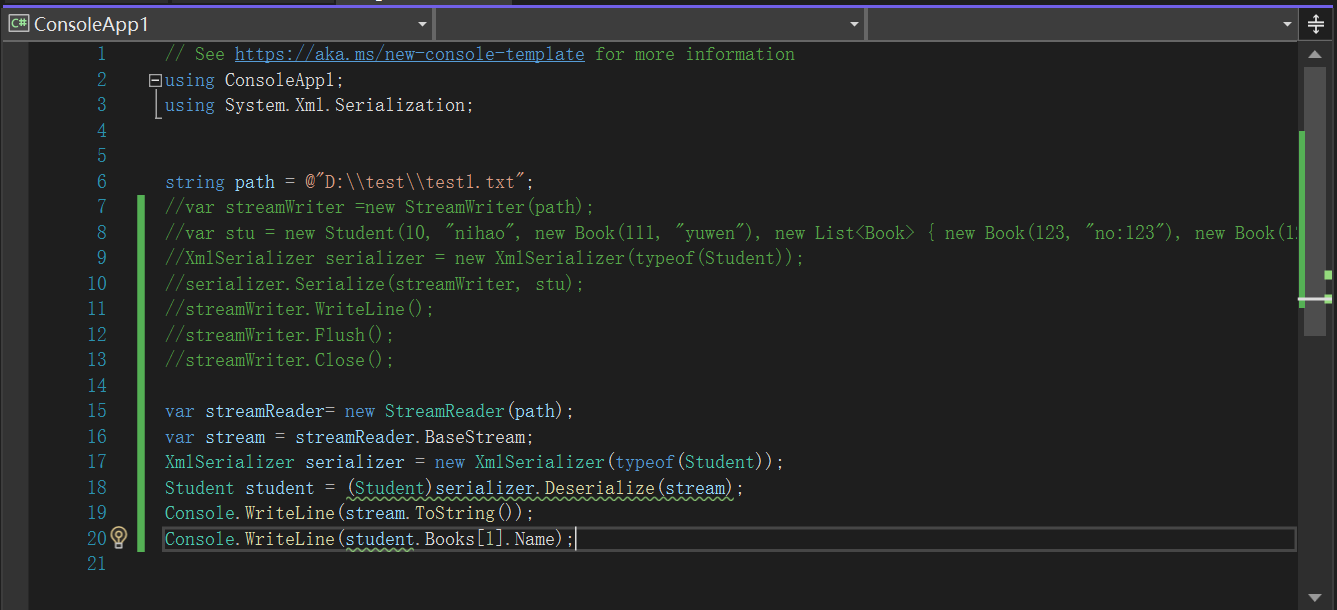Click 'typeof' keyword on line 17
This screenshot has height=610, width=1337.
click(x=645, y=462)
